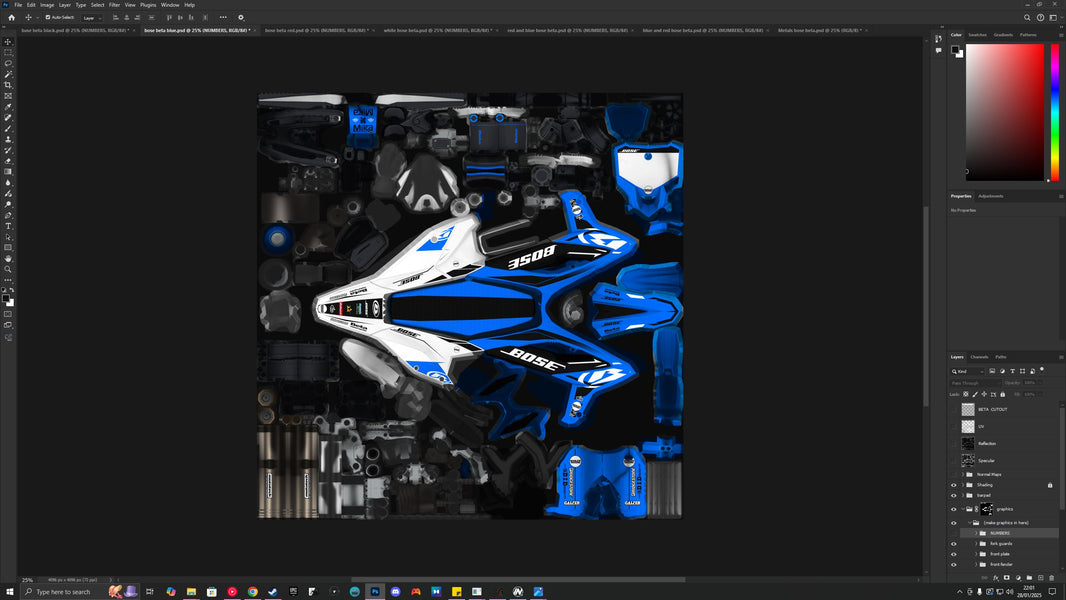The width and height of the screenshot is (1066, 600).
Task: Show the BETA CUTOUT layer
Action: (x=953, y=410)
